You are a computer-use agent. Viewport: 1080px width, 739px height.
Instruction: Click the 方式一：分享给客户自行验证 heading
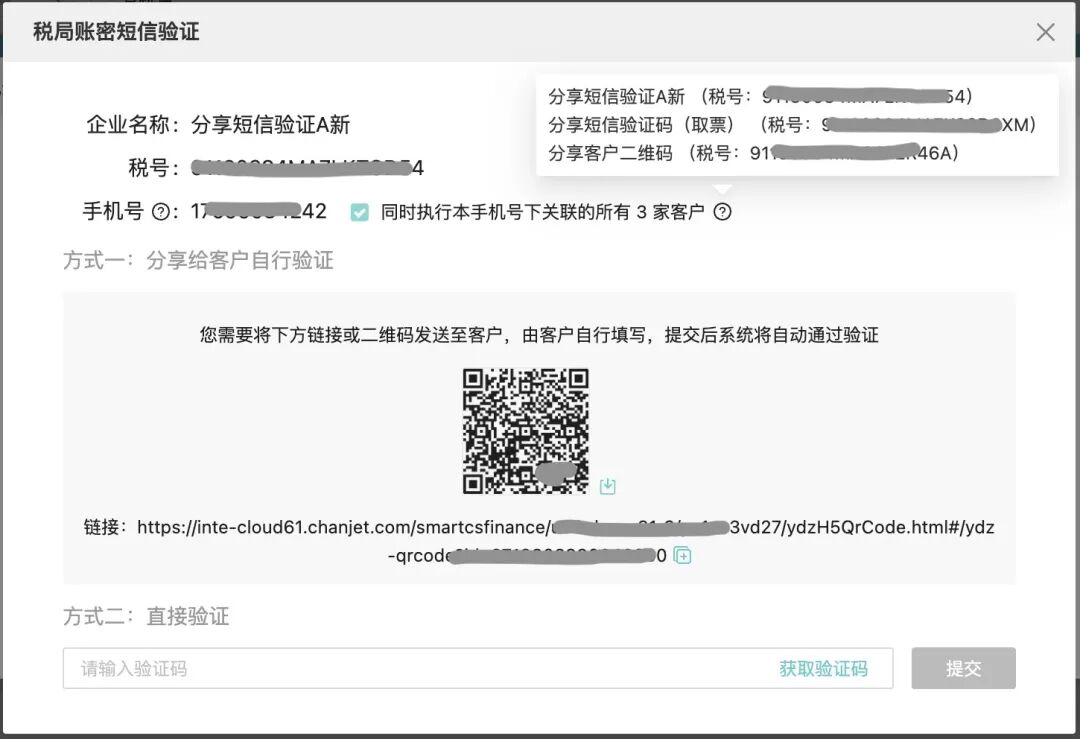pyautogui.click(x=198, y=260)
